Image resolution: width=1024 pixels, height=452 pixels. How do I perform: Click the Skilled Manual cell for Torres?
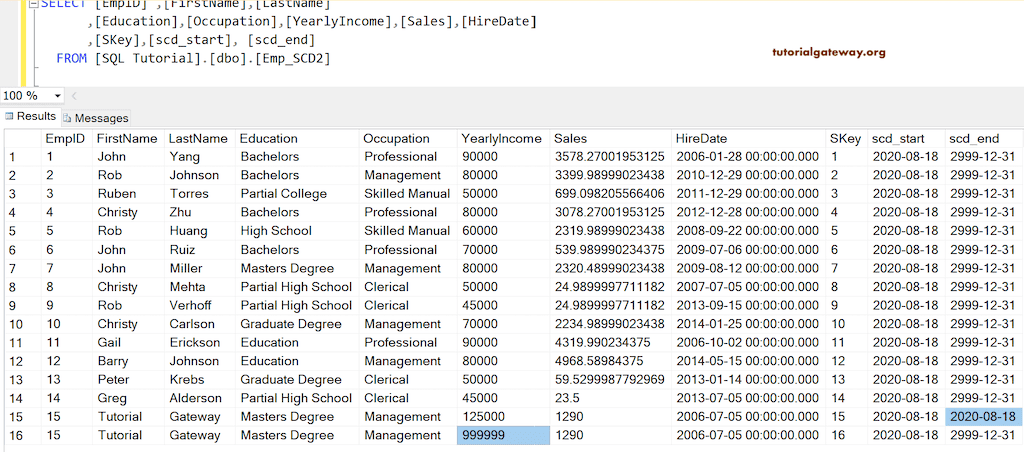pos(406,194)
